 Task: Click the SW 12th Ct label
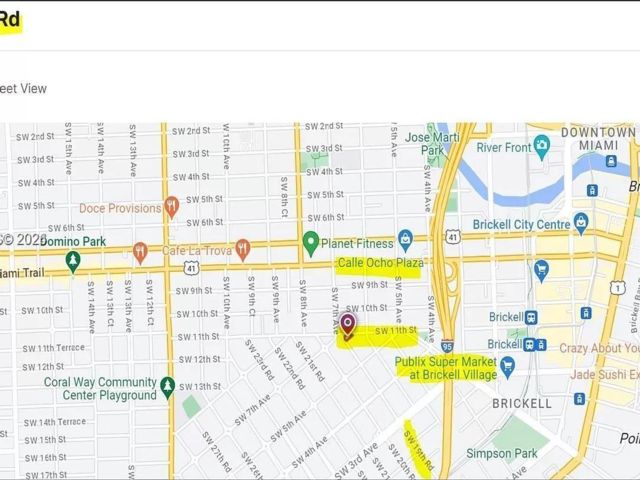149,302
